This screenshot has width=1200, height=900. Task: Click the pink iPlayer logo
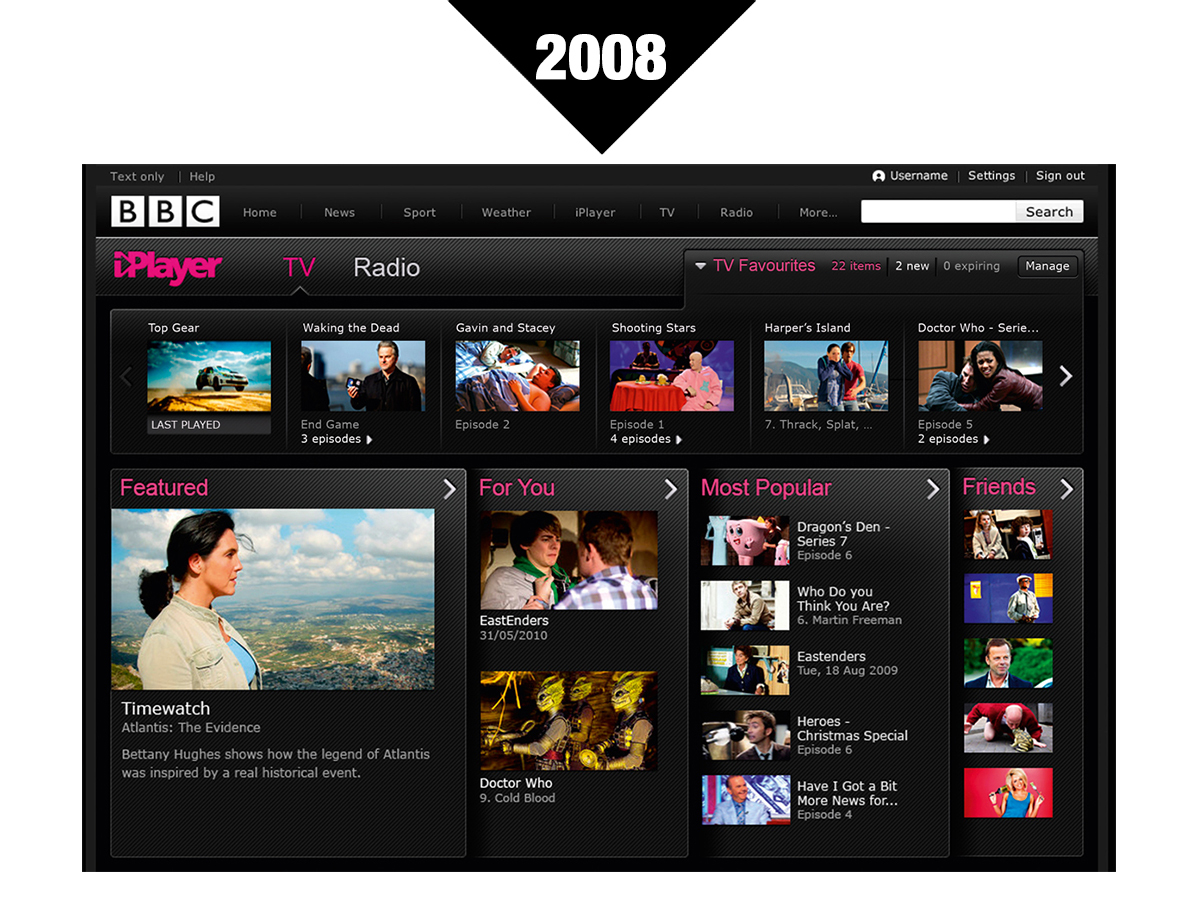point(168,267)
